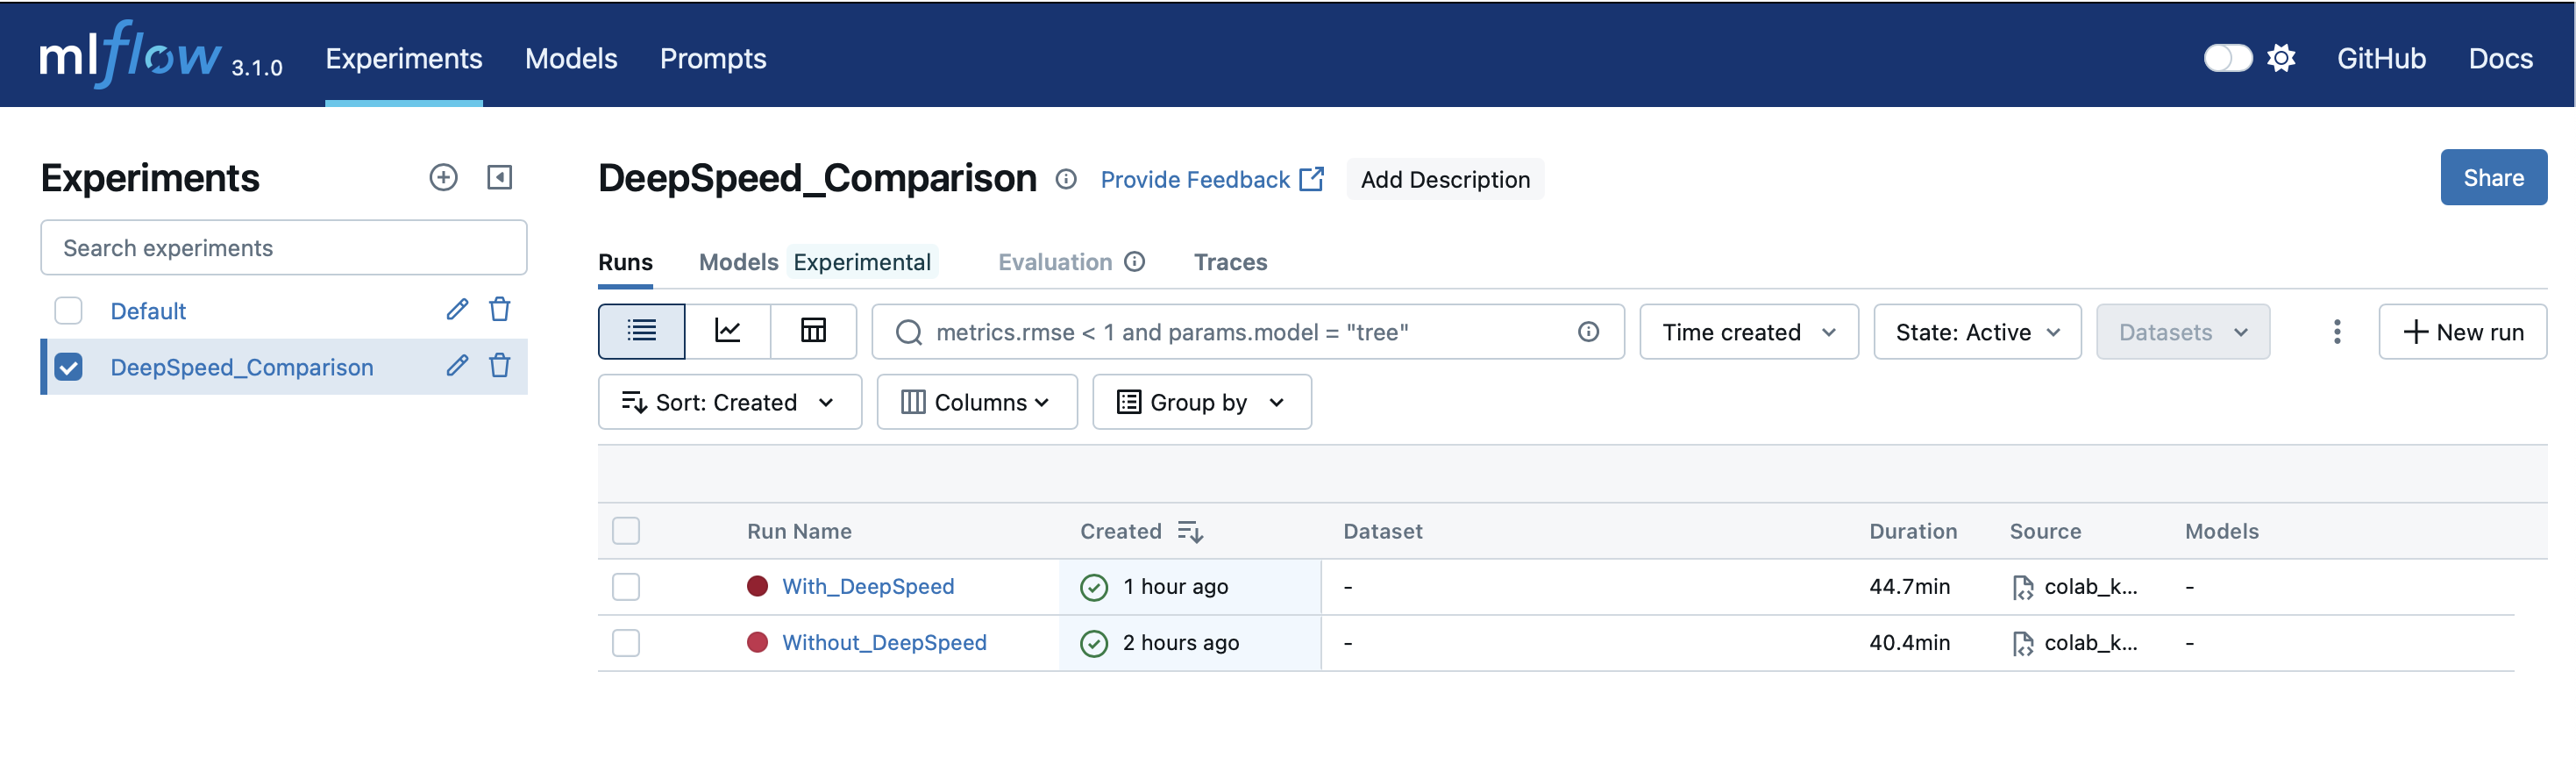Open the Time created dropdown
This screenshot has height=779, width=2576.
point(1748,332)
